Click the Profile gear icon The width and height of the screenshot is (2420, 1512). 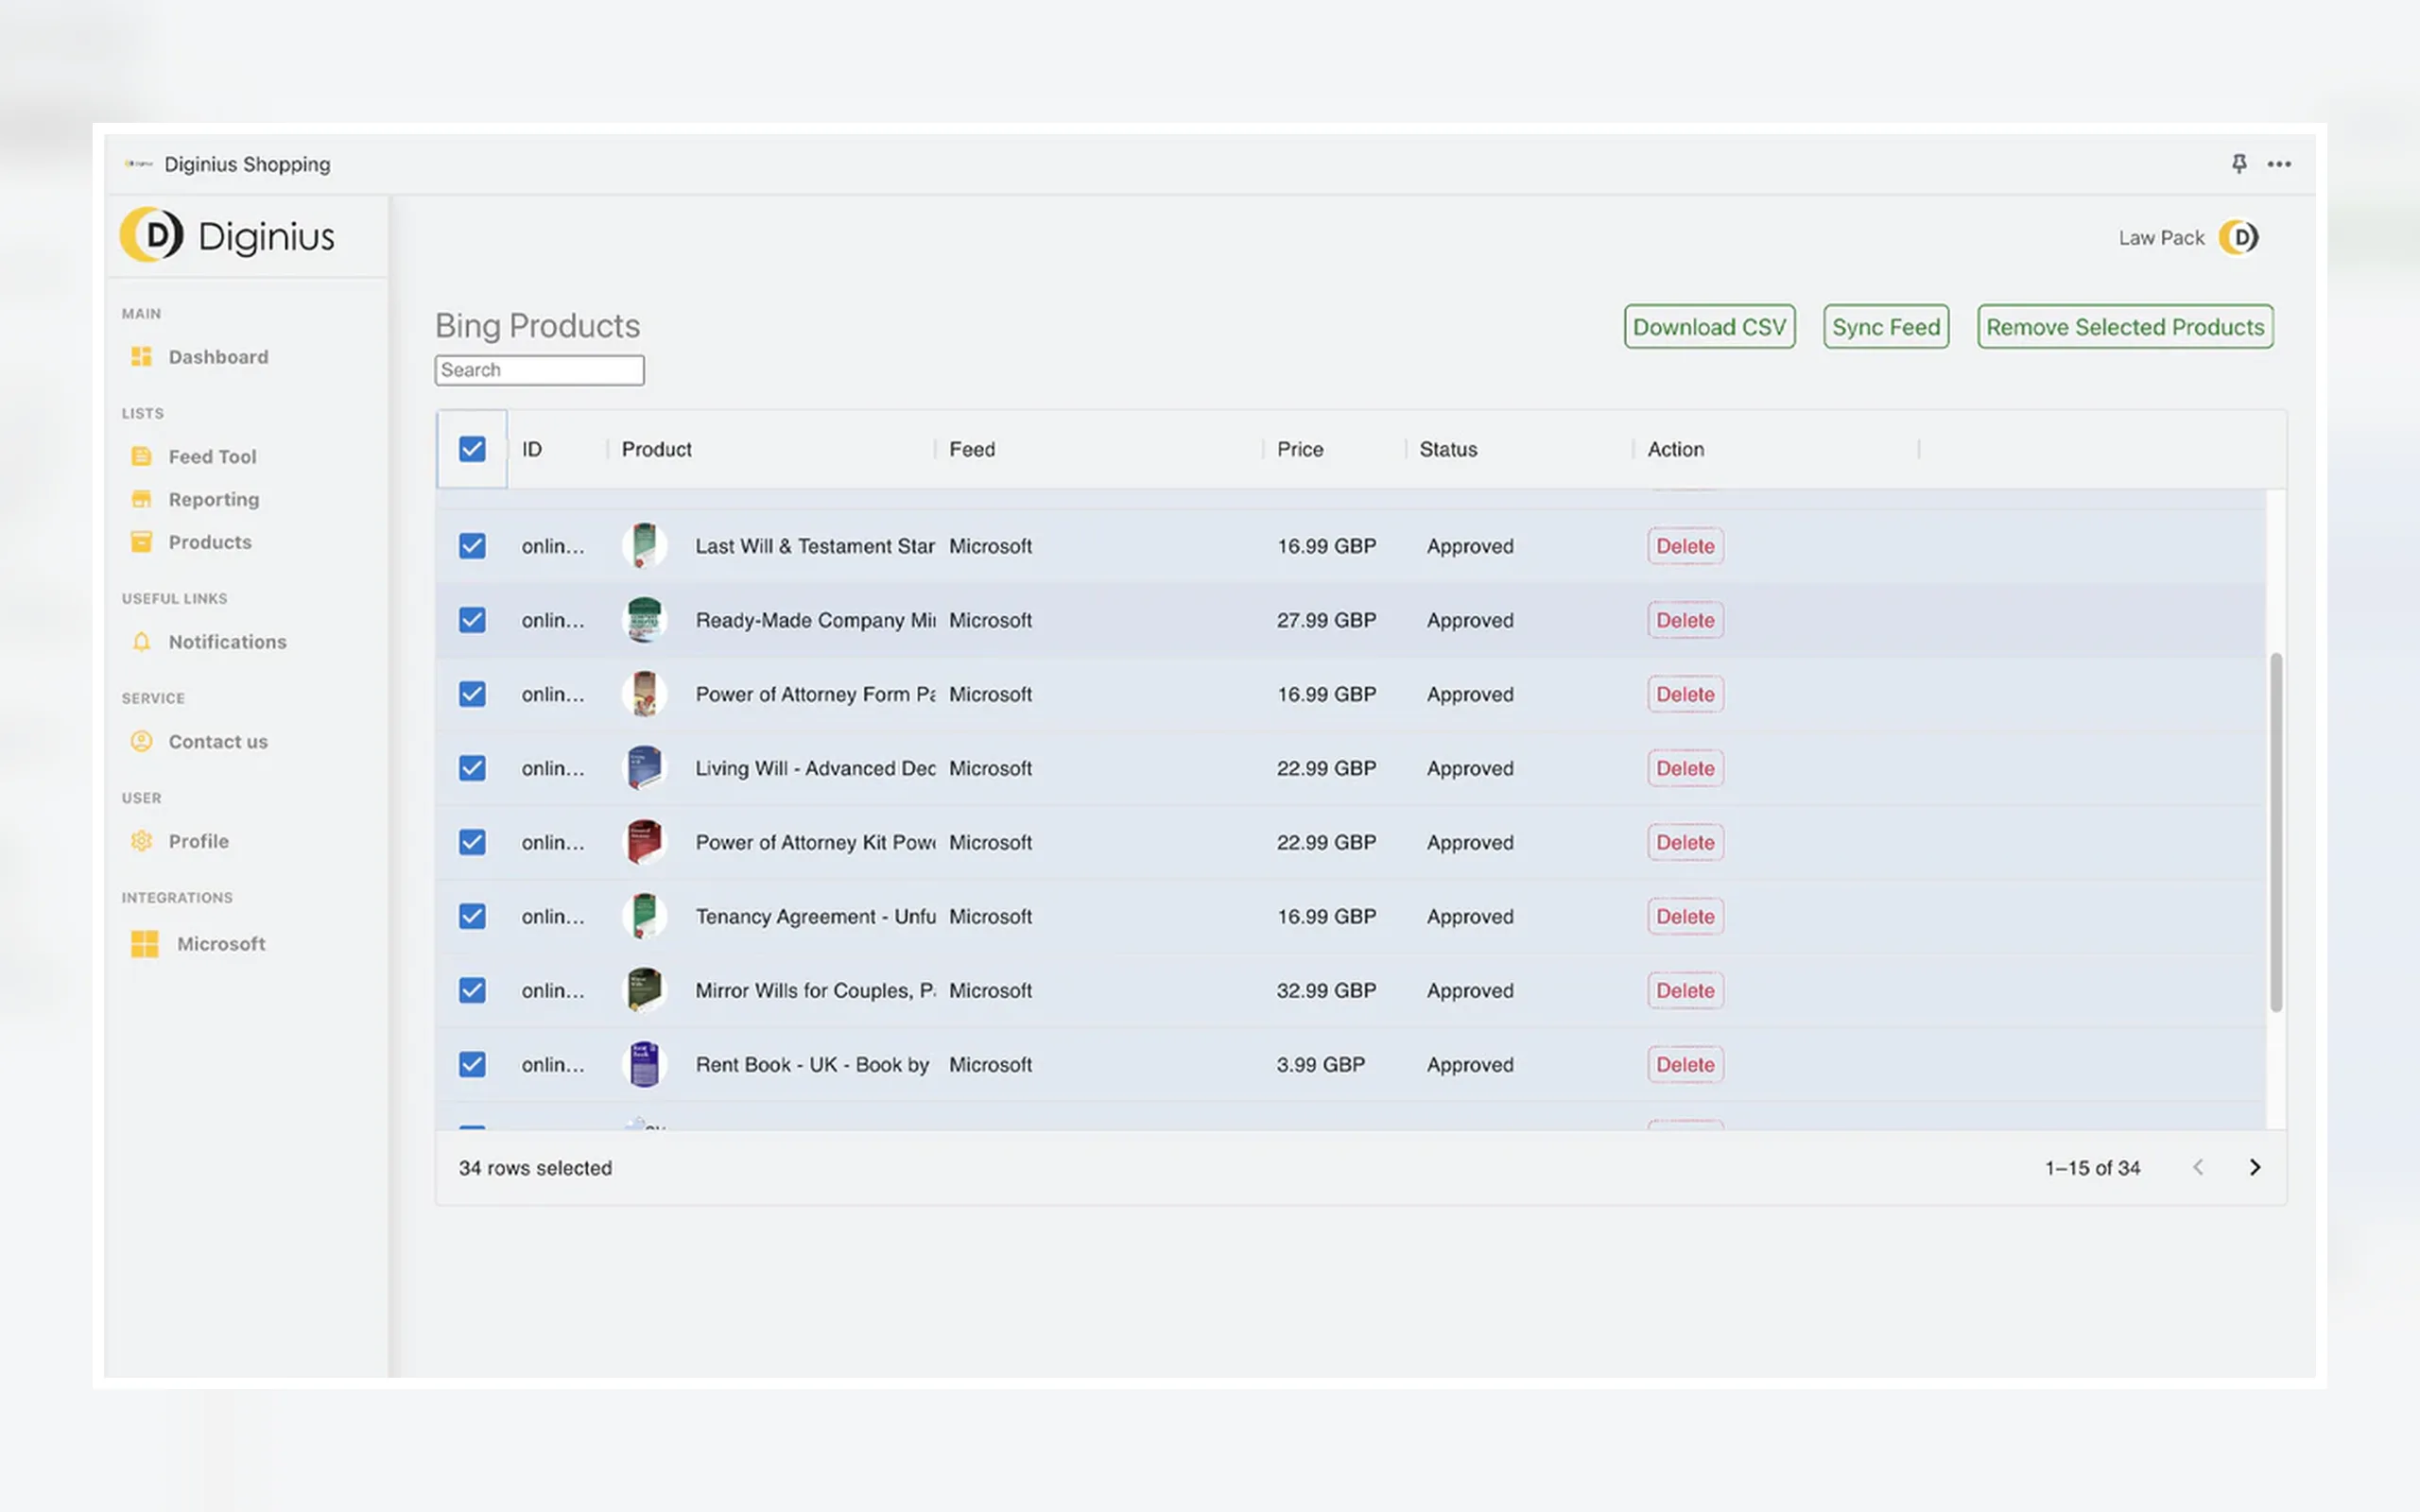point(141,841)
